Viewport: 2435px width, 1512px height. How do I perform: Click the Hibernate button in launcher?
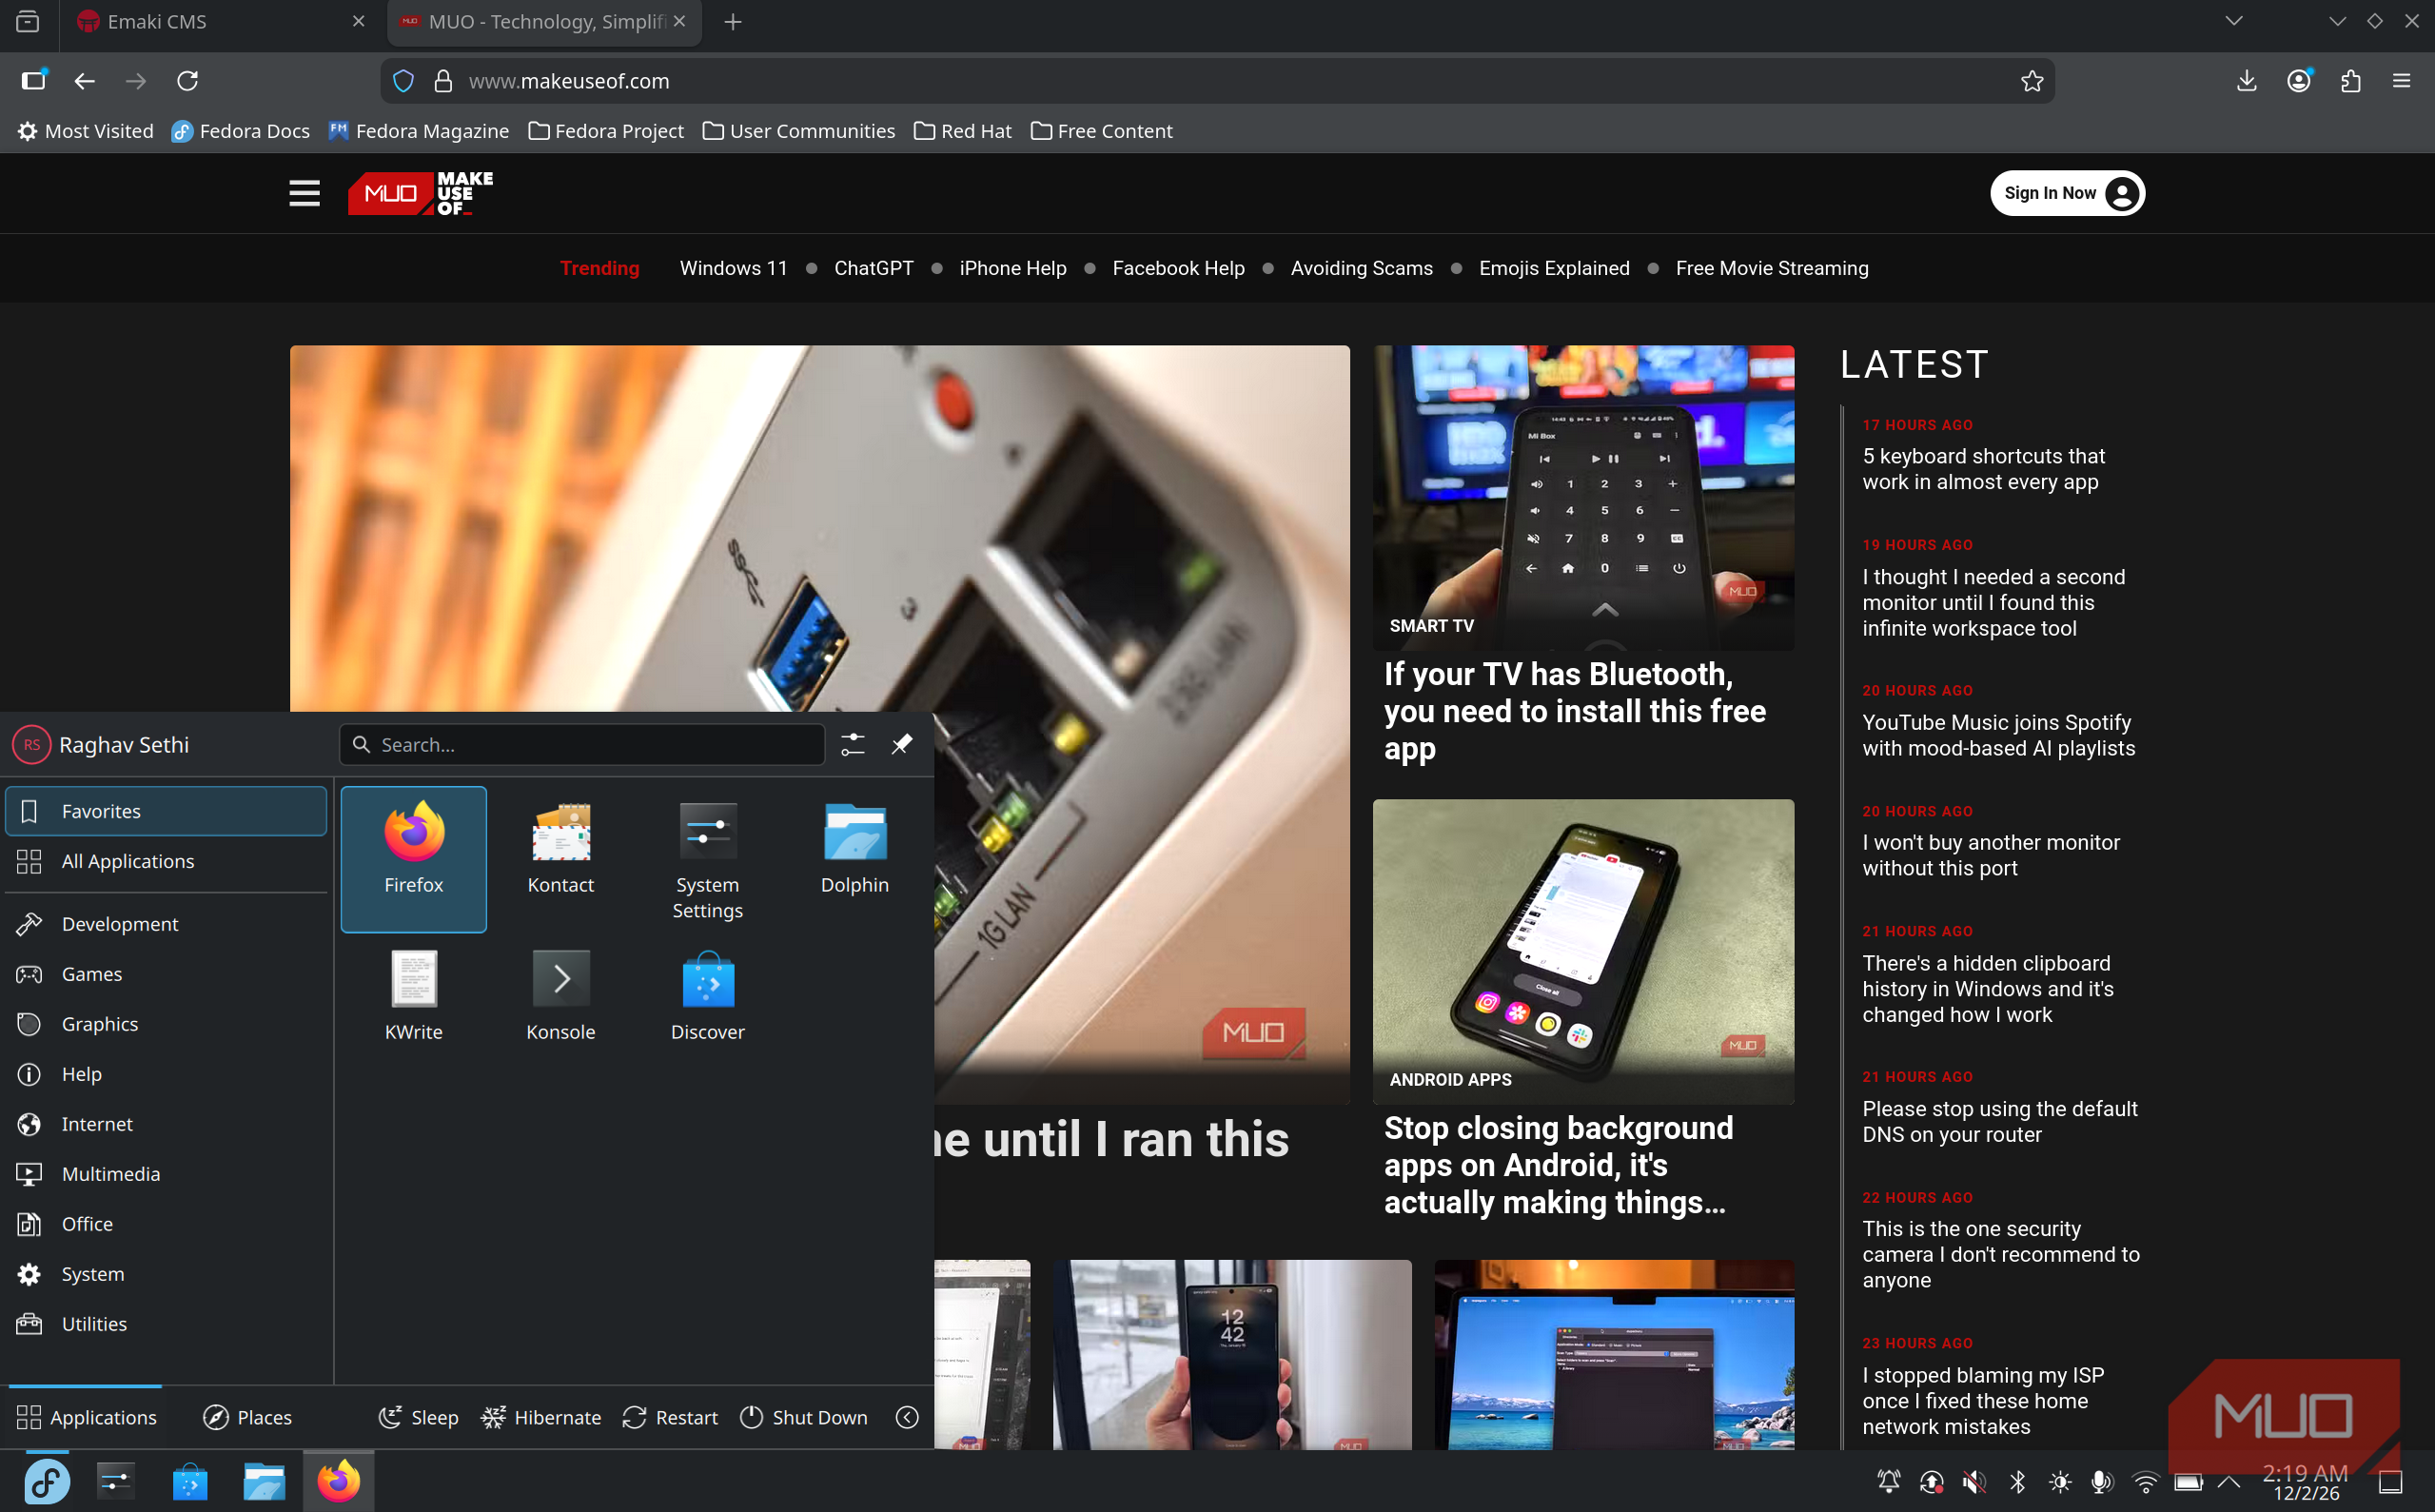coord(541,1417)
